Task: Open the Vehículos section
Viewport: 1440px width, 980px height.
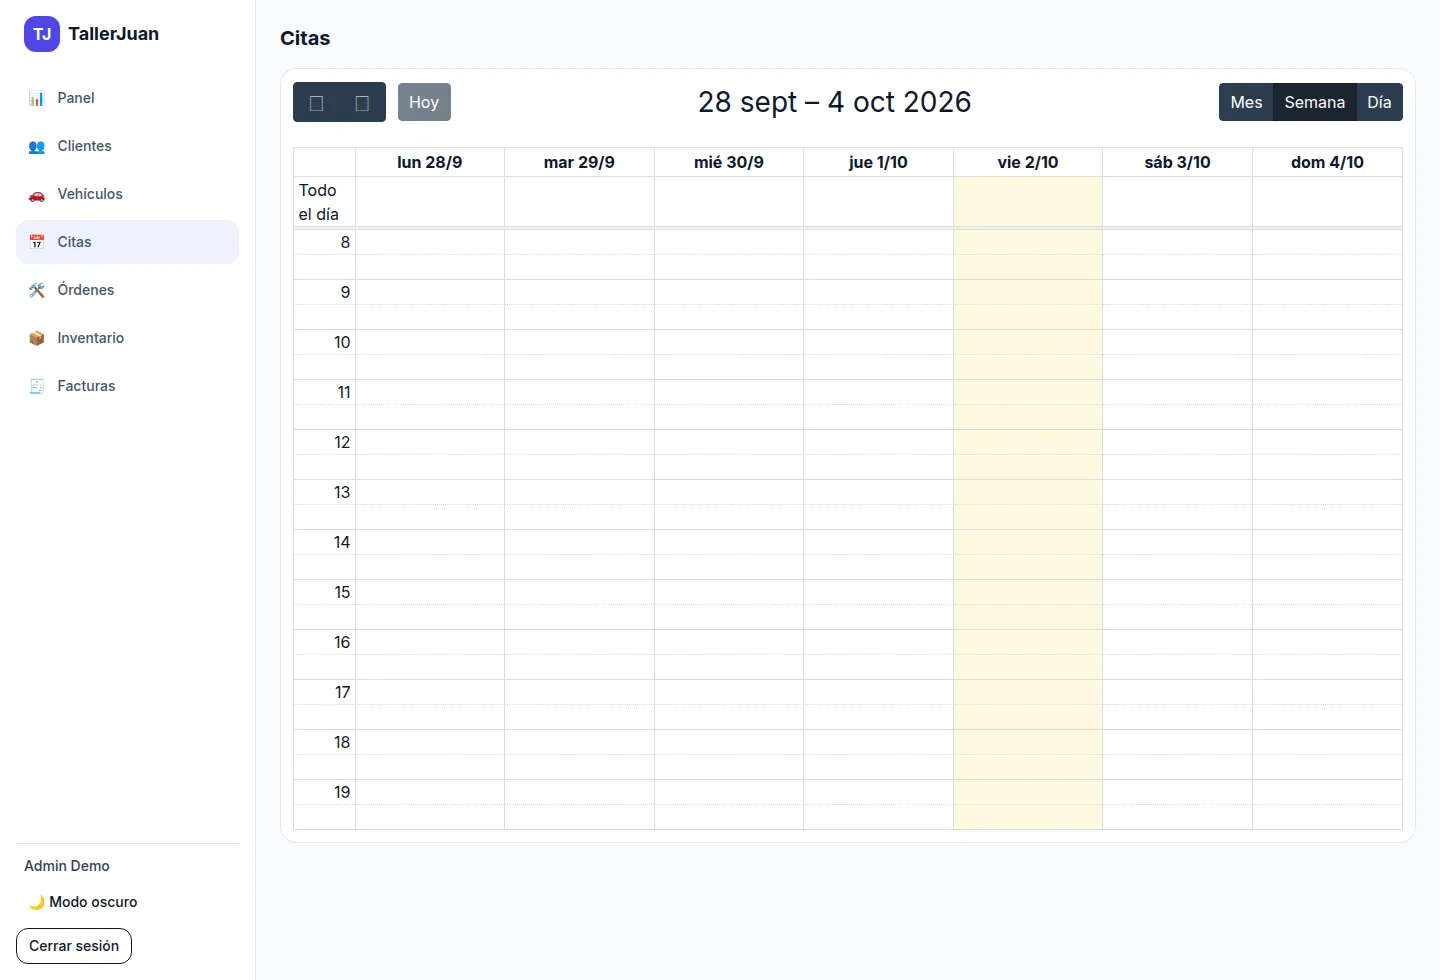Action: [127, 194]
